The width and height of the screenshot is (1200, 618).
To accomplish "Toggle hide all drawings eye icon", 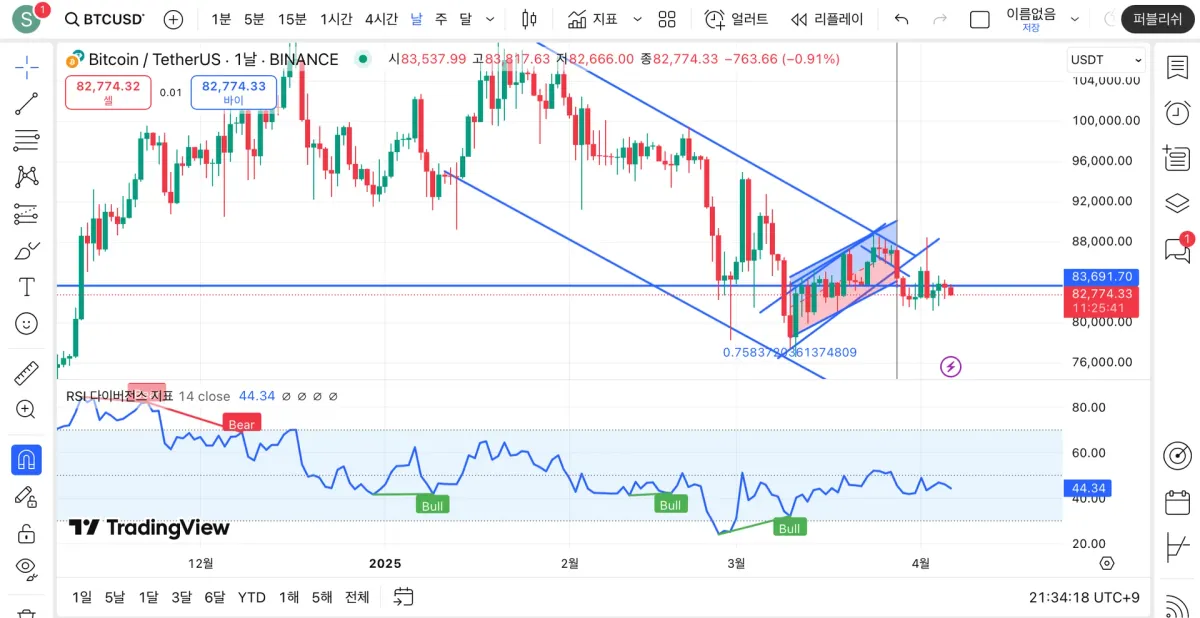I will (x=27, y=569).
